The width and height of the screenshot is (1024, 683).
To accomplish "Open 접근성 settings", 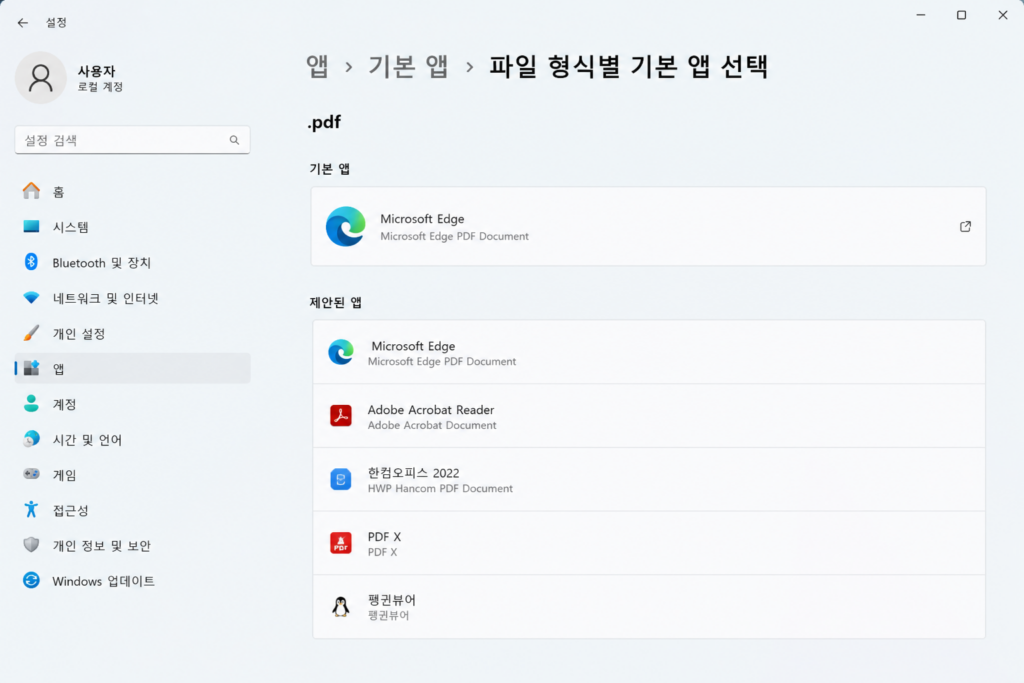I will (x=133, y=510).
